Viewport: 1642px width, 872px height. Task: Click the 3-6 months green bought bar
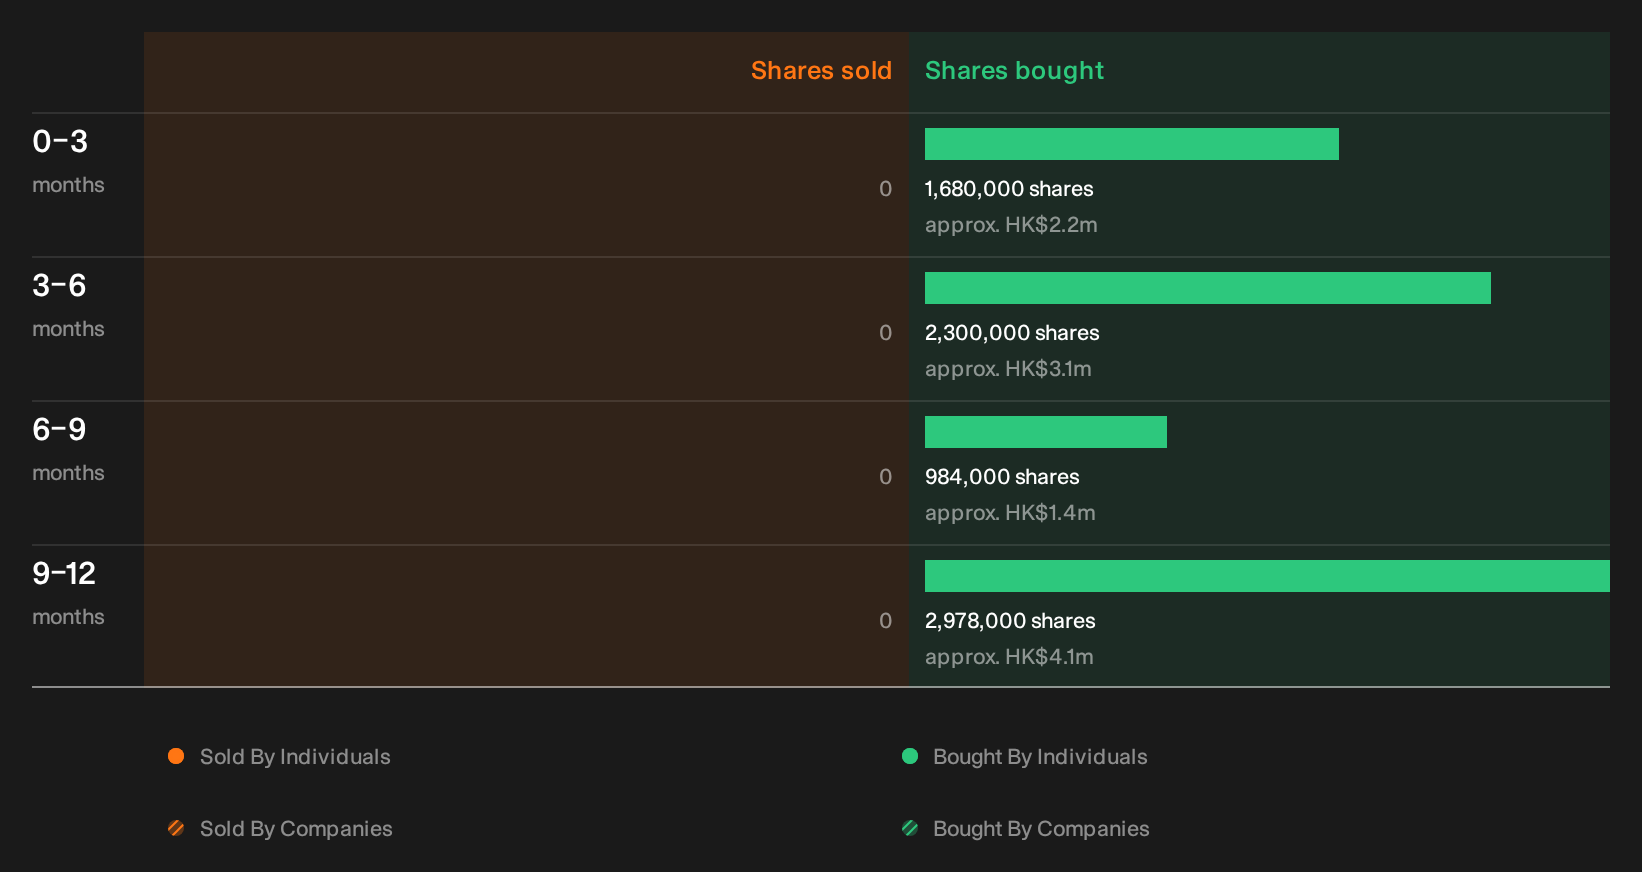pyautogui.click(x=1208, y=288)
